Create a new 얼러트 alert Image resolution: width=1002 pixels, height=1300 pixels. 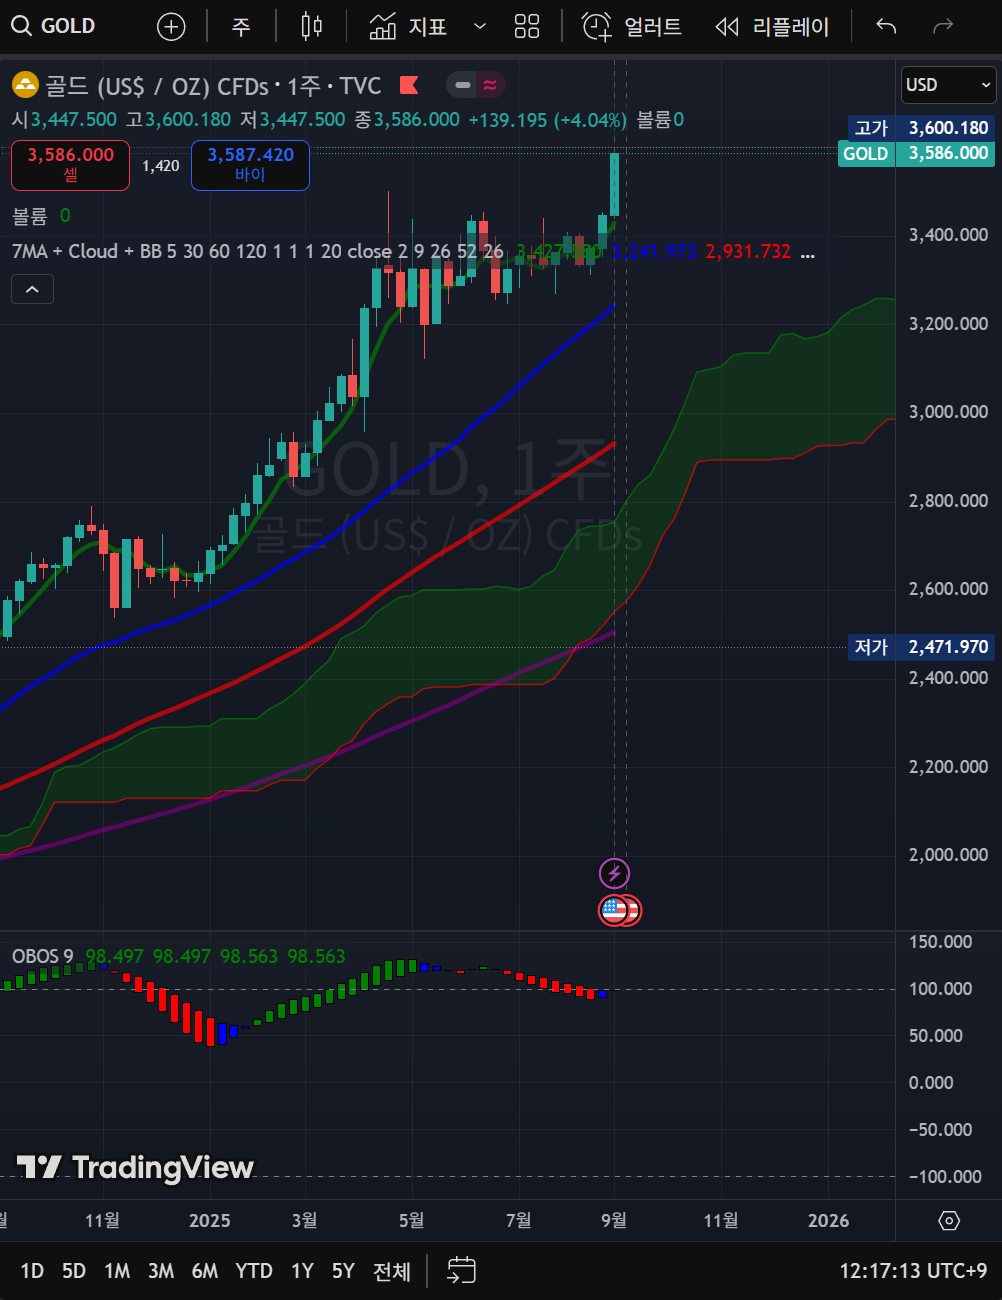632,27
